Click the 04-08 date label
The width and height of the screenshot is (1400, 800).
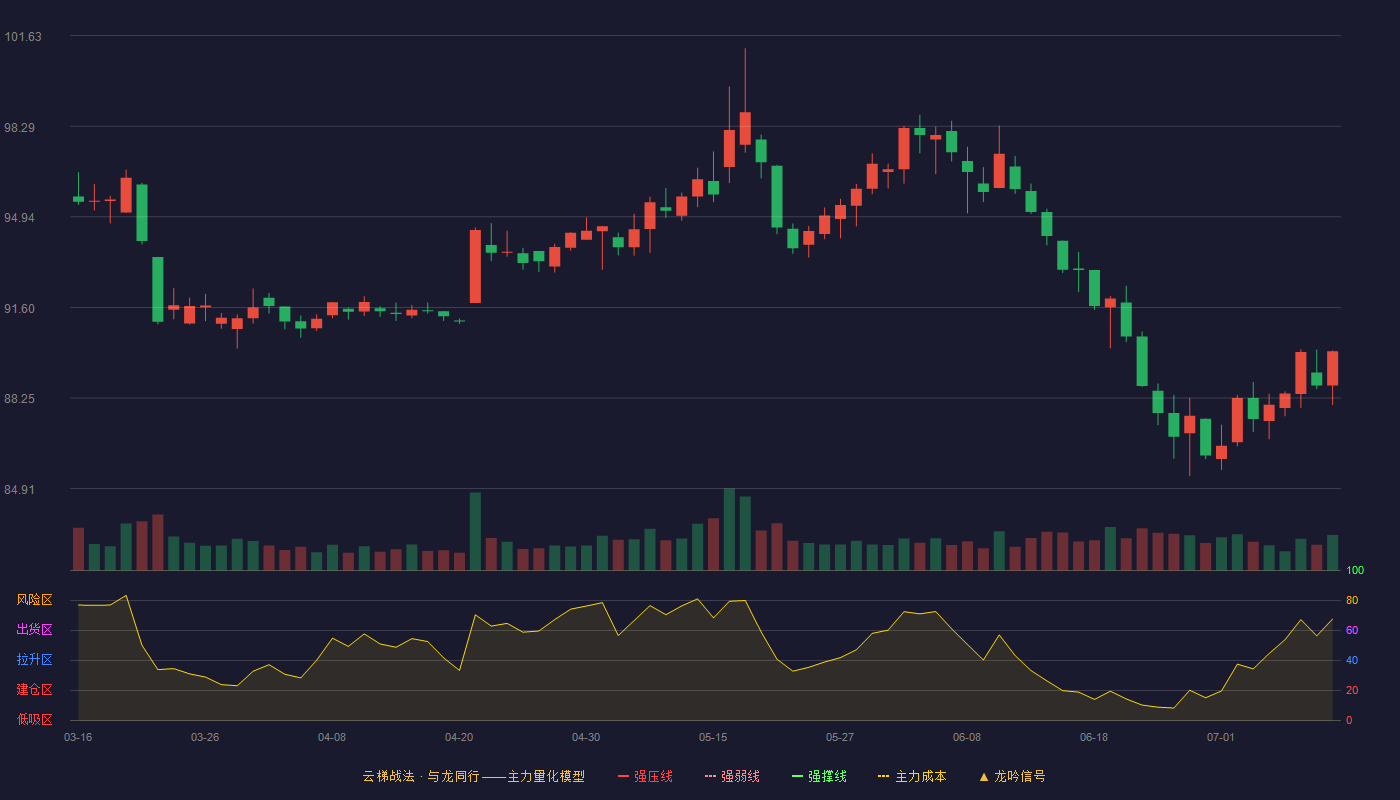tap(332, 737)
